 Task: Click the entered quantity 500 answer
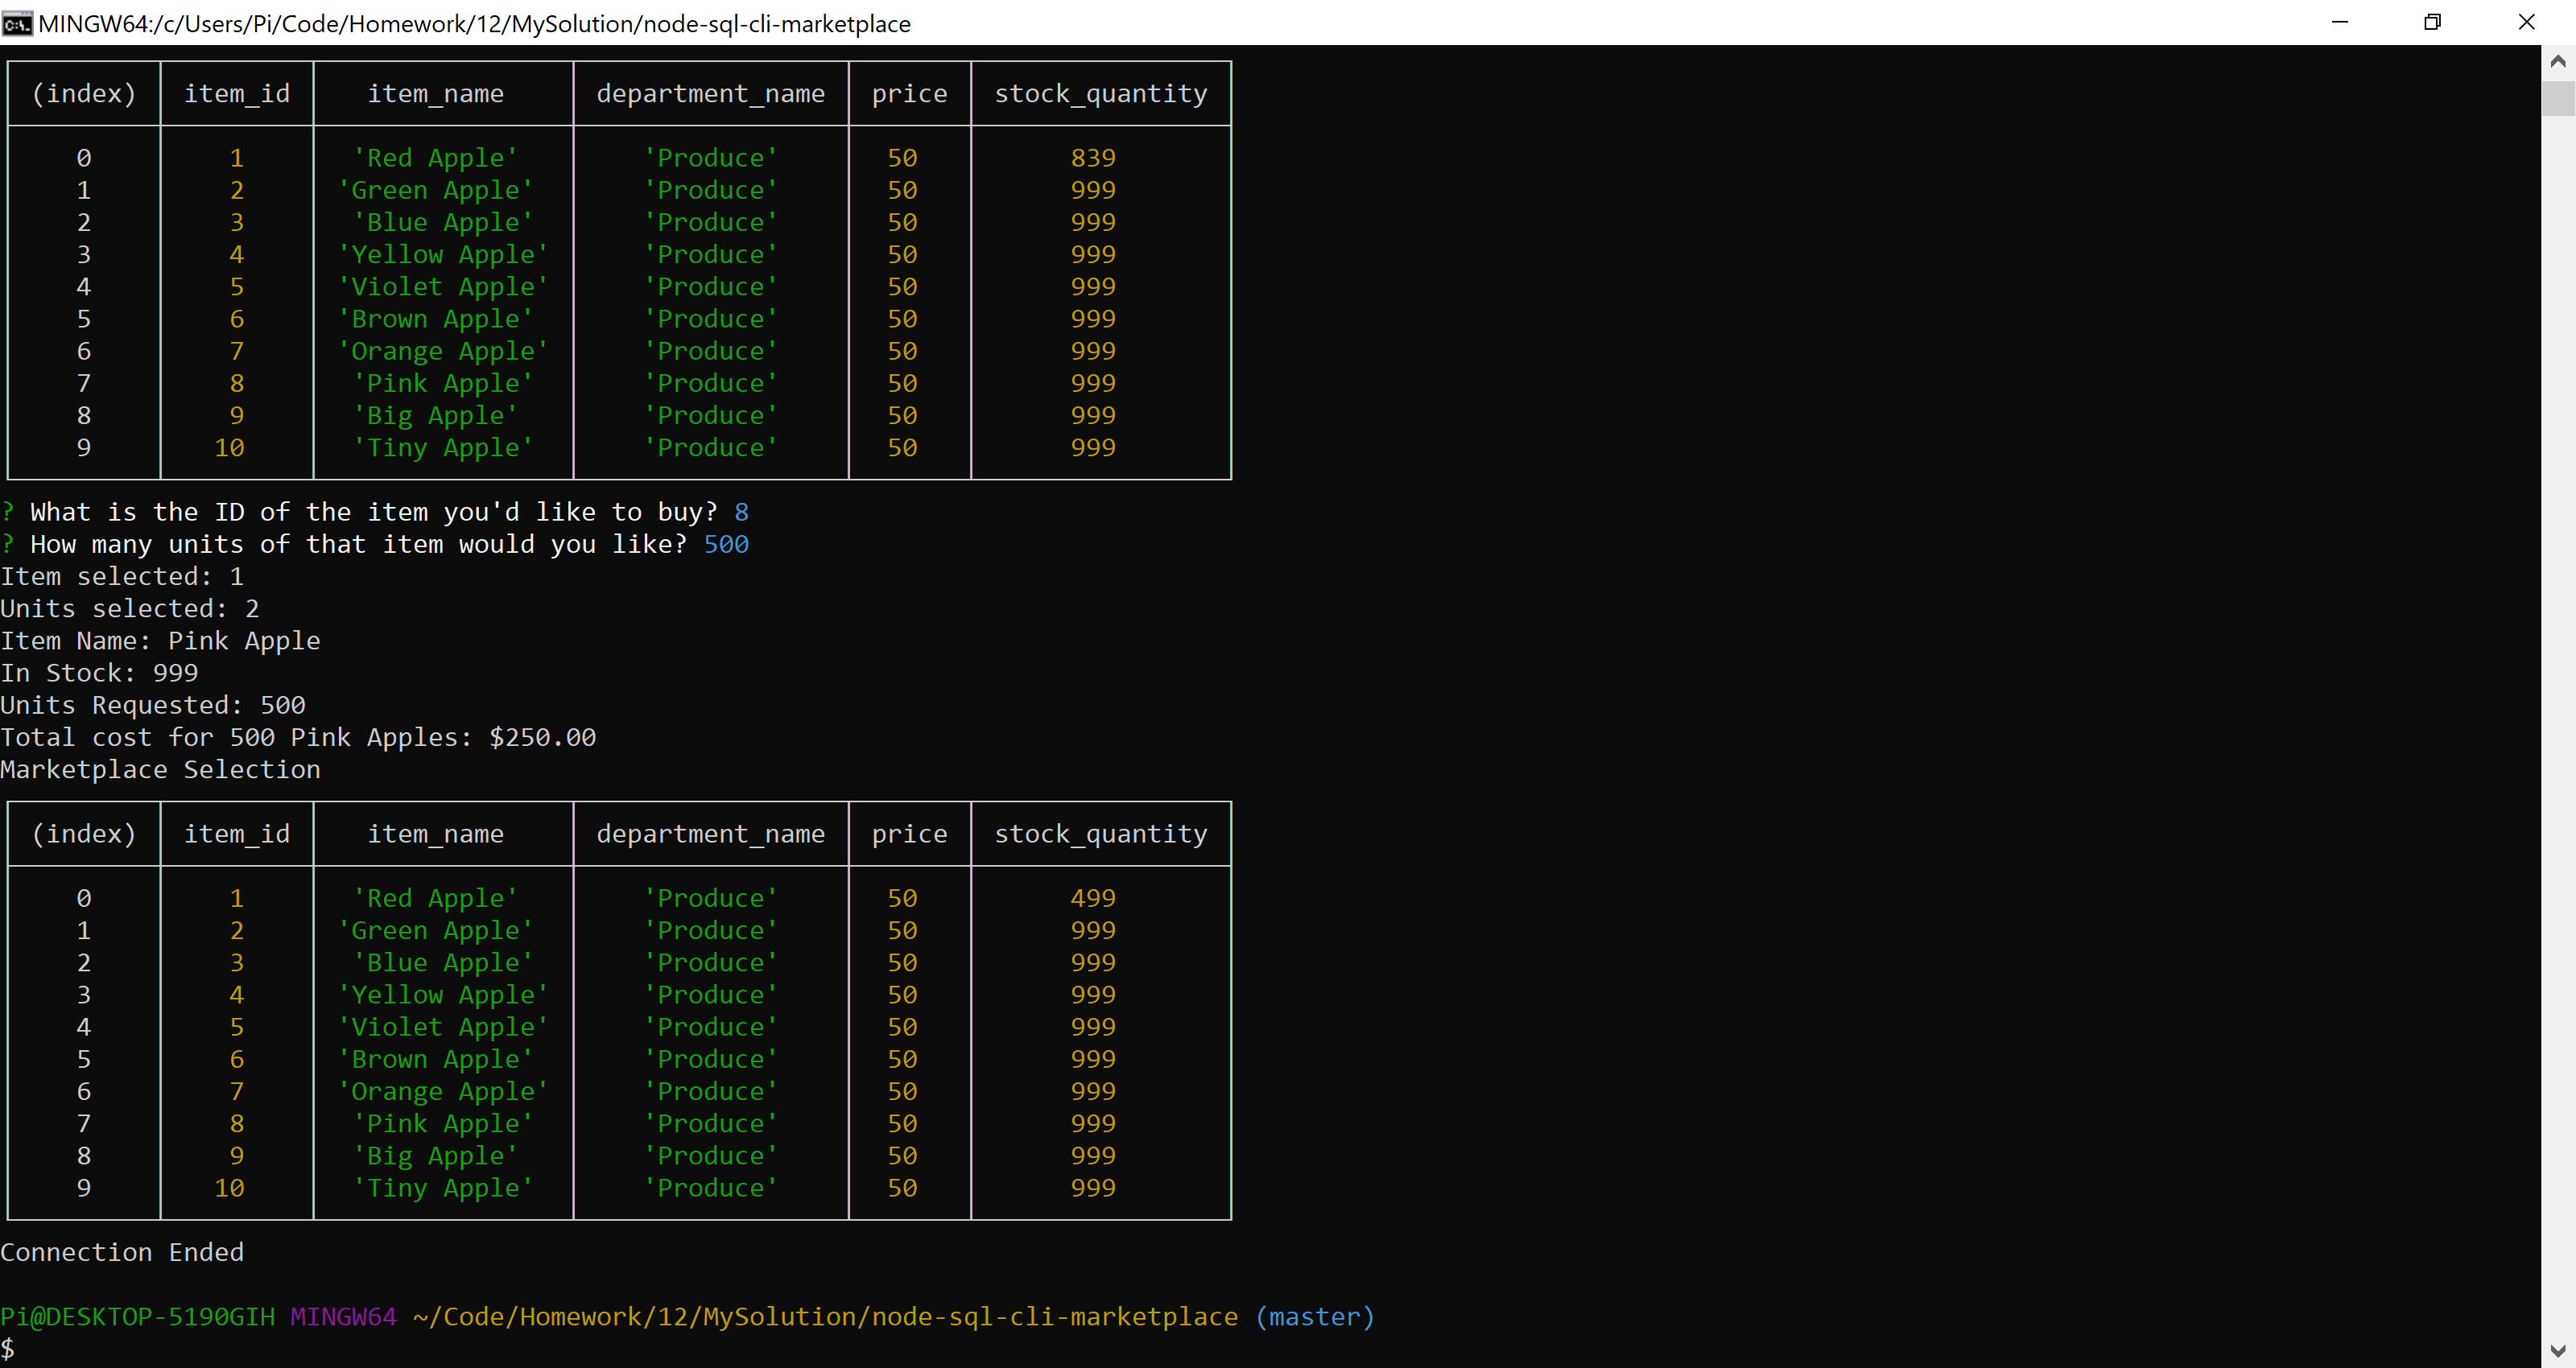click(726, 544)
